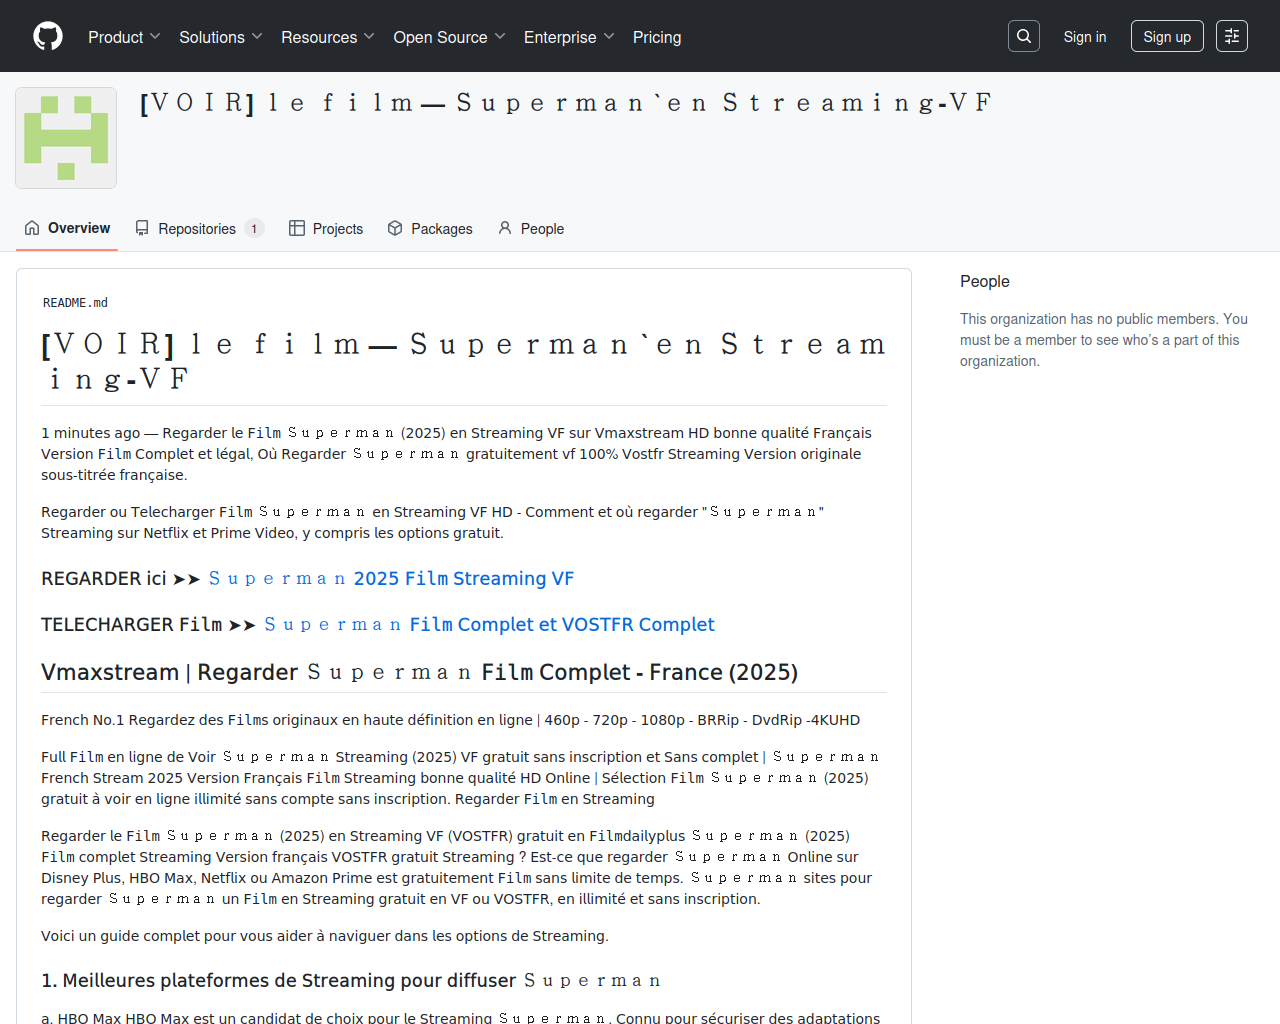Open the appearance settings sliders icon
Screen dimensions: 1280x1024
1232,36
